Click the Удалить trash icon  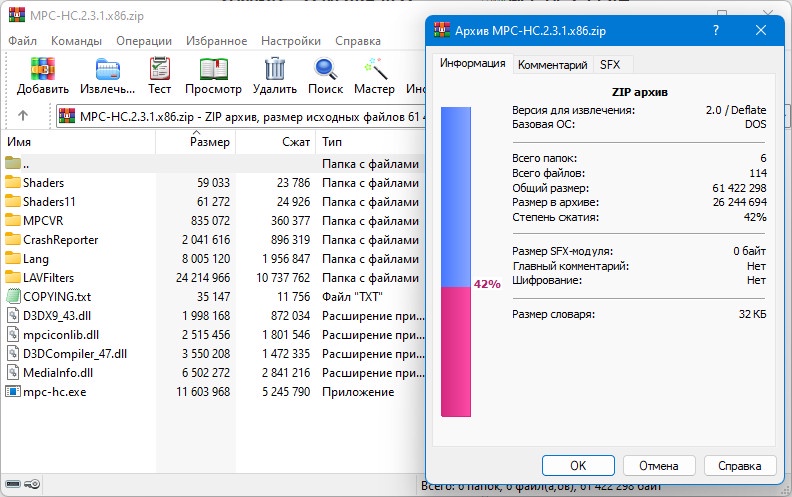(275, 69)
